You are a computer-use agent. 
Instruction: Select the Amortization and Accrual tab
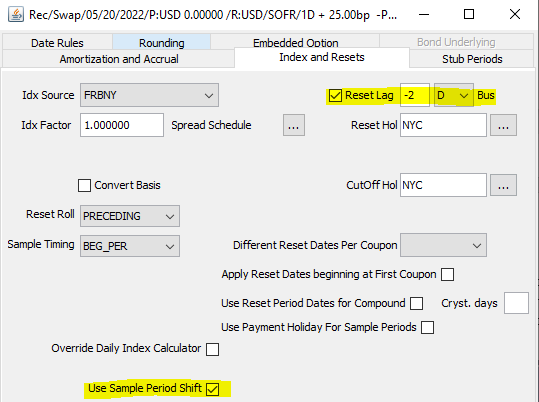119,59
